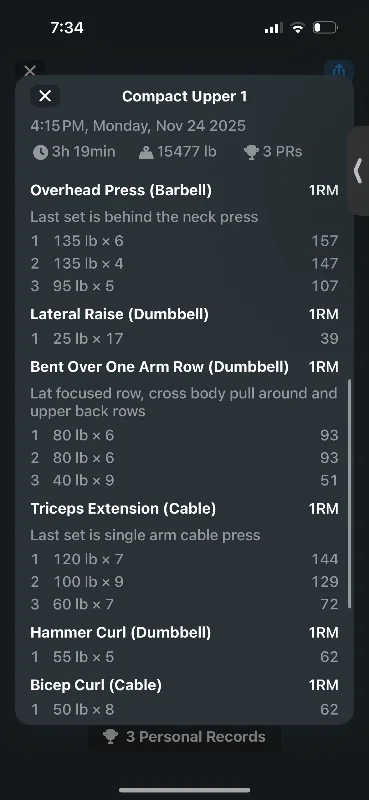
Task: Tap the dimmed X icon behind the popup
Action: (30, 70)
